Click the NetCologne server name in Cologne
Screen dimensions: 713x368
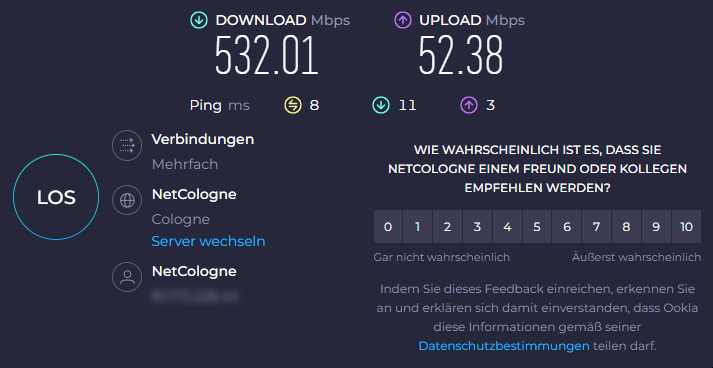click(194, 195)
